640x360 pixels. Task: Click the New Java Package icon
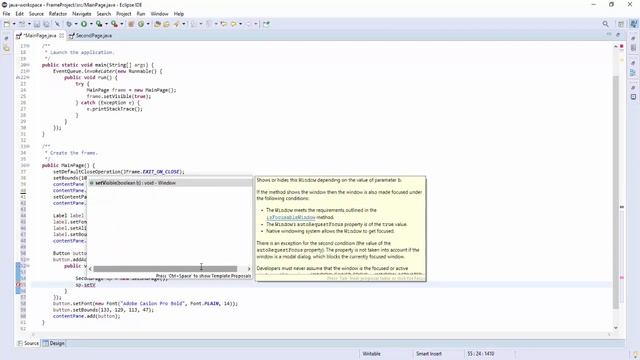(131, 24)
